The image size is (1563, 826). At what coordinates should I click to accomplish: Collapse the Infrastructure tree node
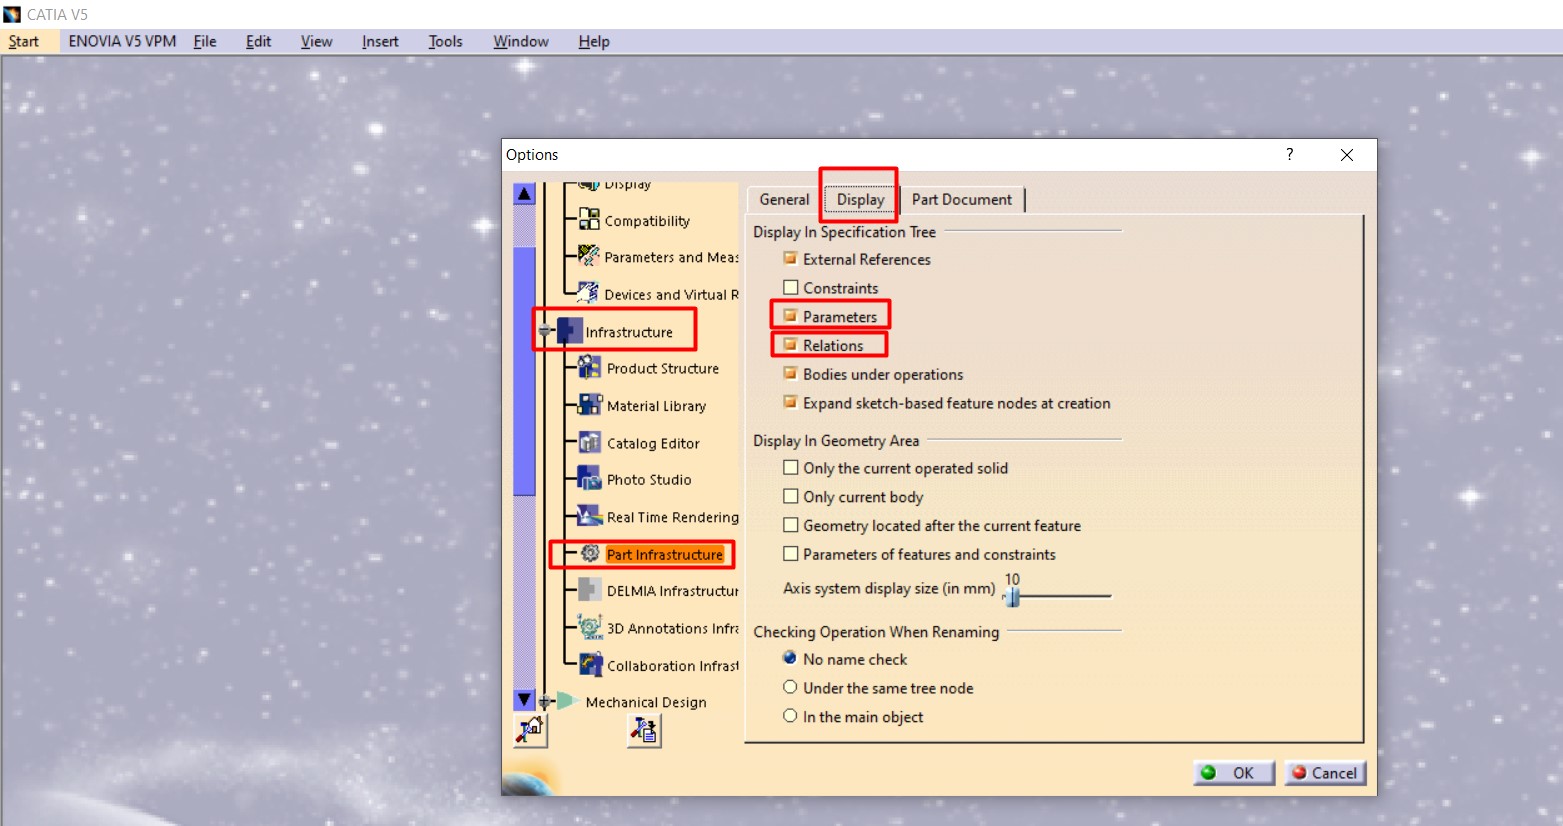[546, 331]
